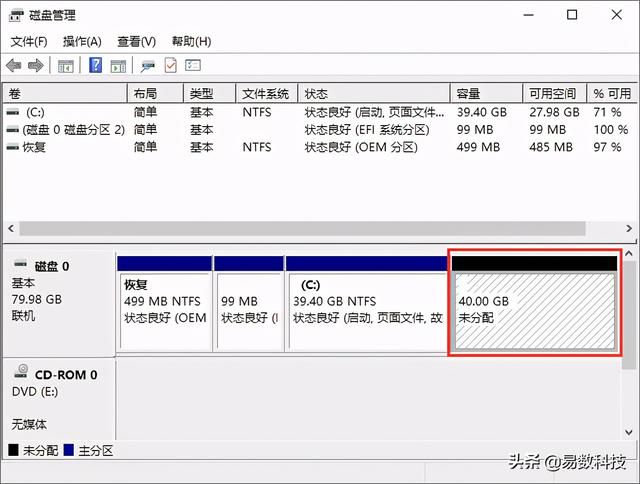Select the 恢复 499 MB NTFS partition block
Image resolution: width=640 pixels, height=484 pixels.
pos(164,304)
